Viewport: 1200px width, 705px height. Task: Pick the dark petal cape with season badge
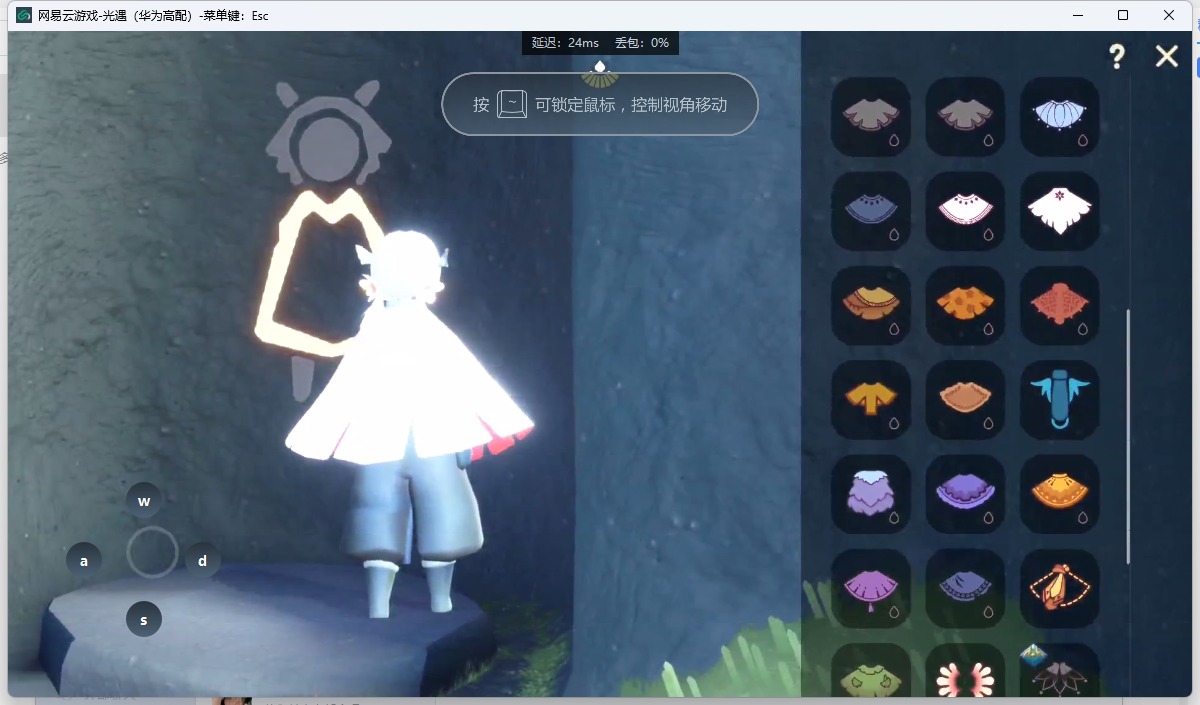tap(1059, 670)
